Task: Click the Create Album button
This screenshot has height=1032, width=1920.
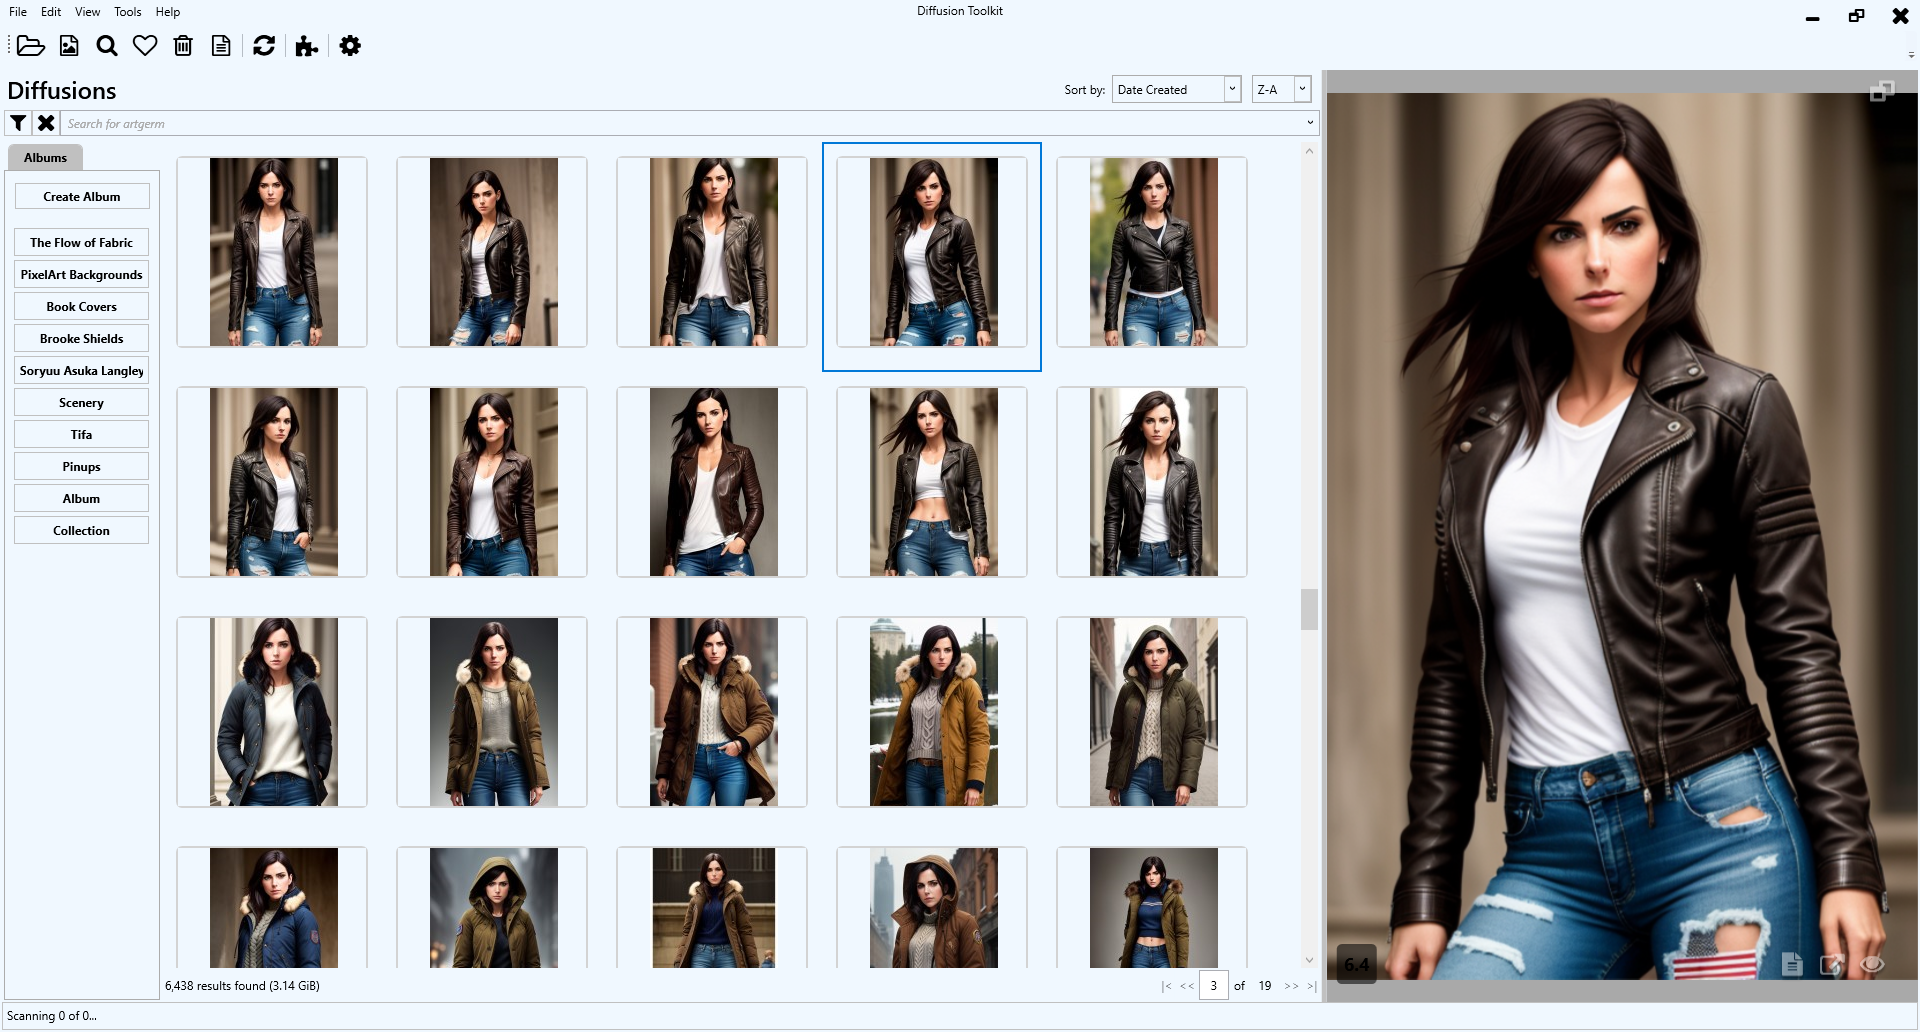Action: tap(82, 196)
